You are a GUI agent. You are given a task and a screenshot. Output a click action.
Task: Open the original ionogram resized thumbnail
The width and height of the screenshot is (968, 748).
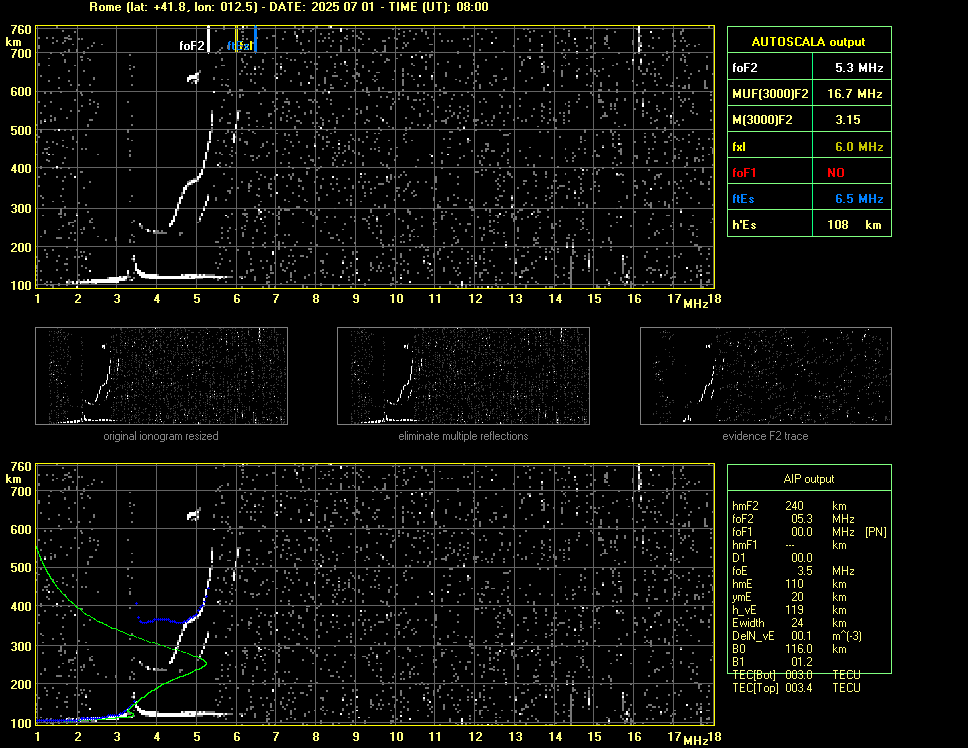pos(161,376)
